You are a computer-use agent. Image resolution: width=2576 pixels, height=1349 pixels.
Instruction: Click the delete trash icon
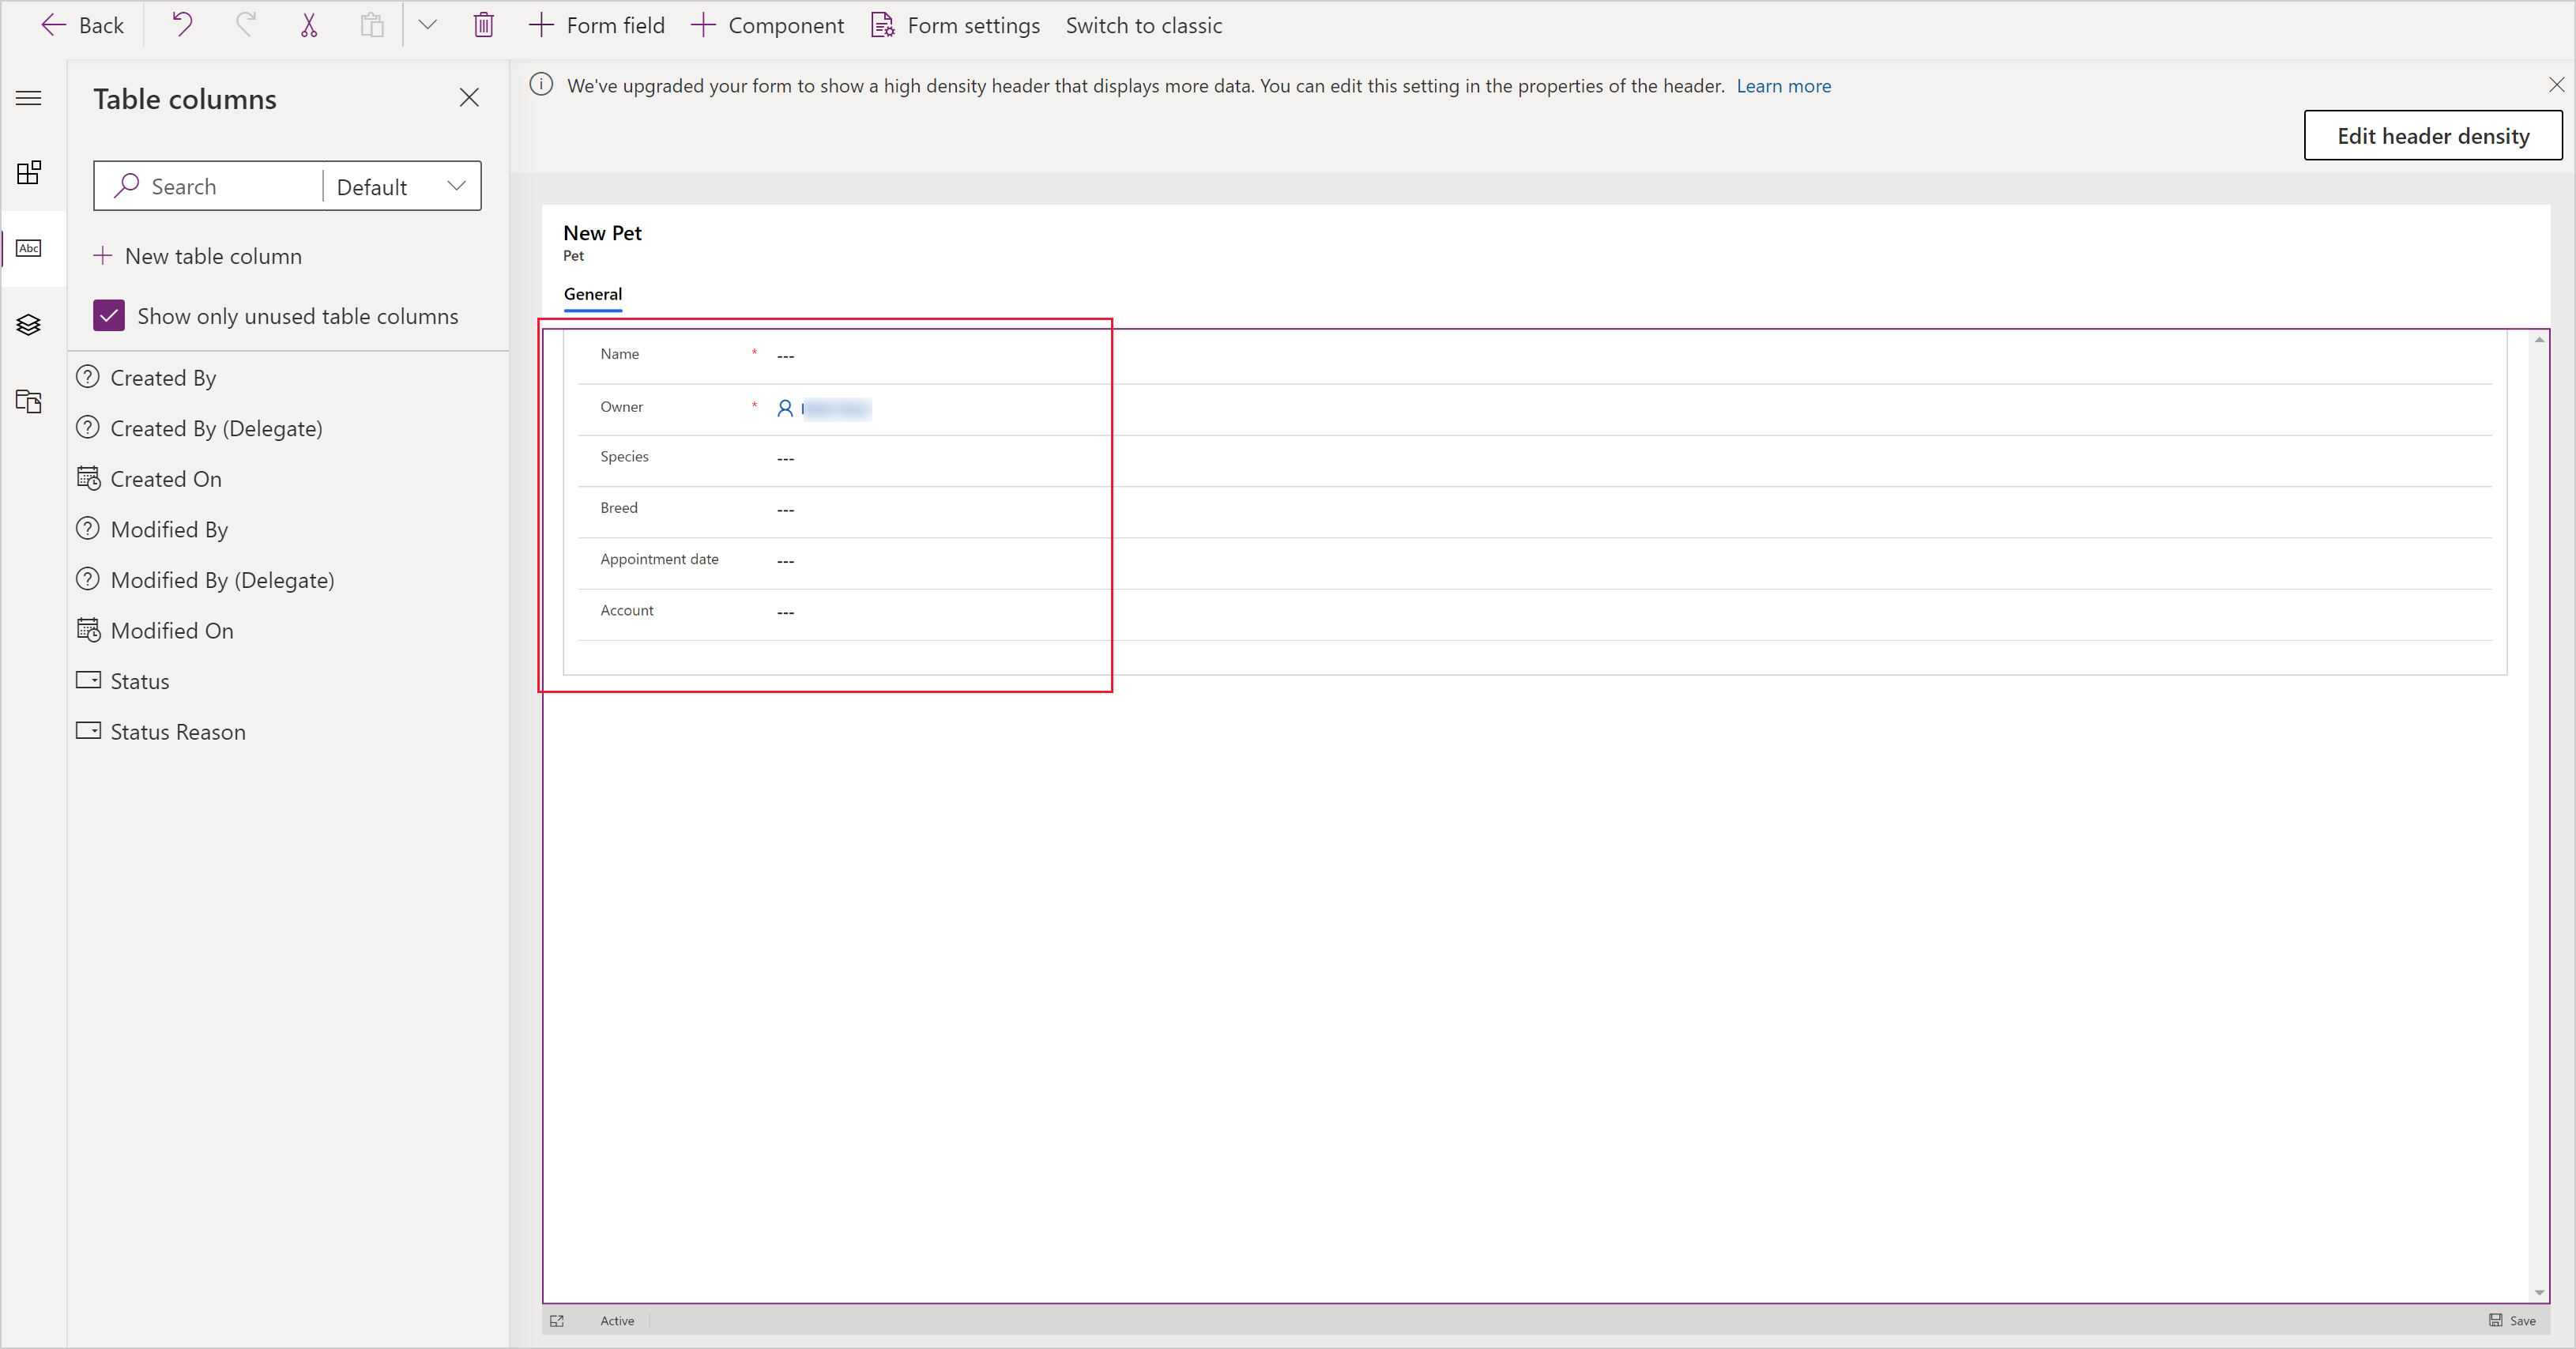(484, 24)
